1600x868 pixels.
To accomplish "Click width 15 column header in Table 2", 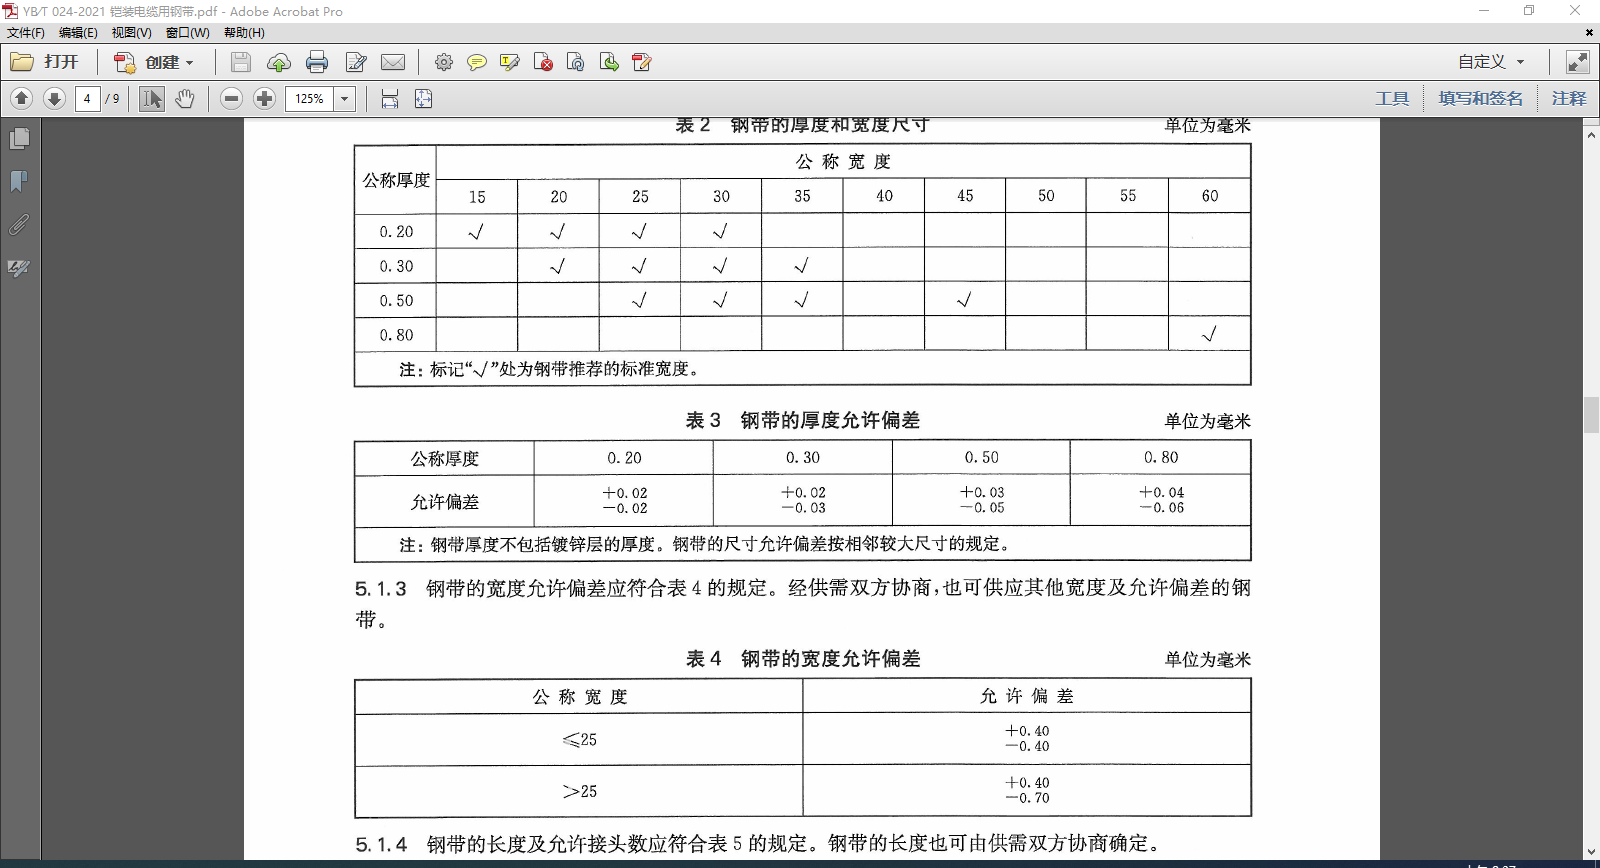I will [x=477, y=197].
